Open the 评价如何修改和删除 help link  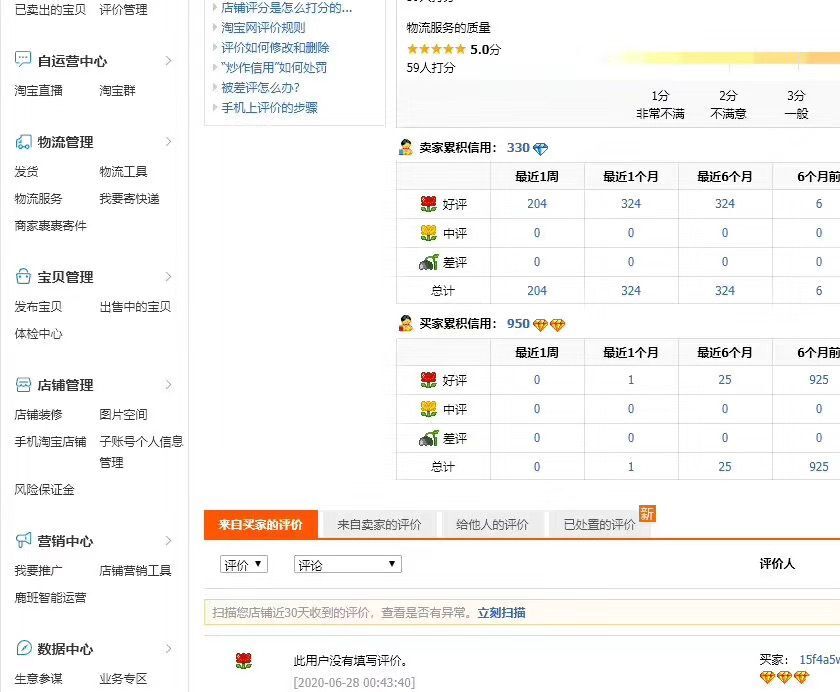pos(275,48)
